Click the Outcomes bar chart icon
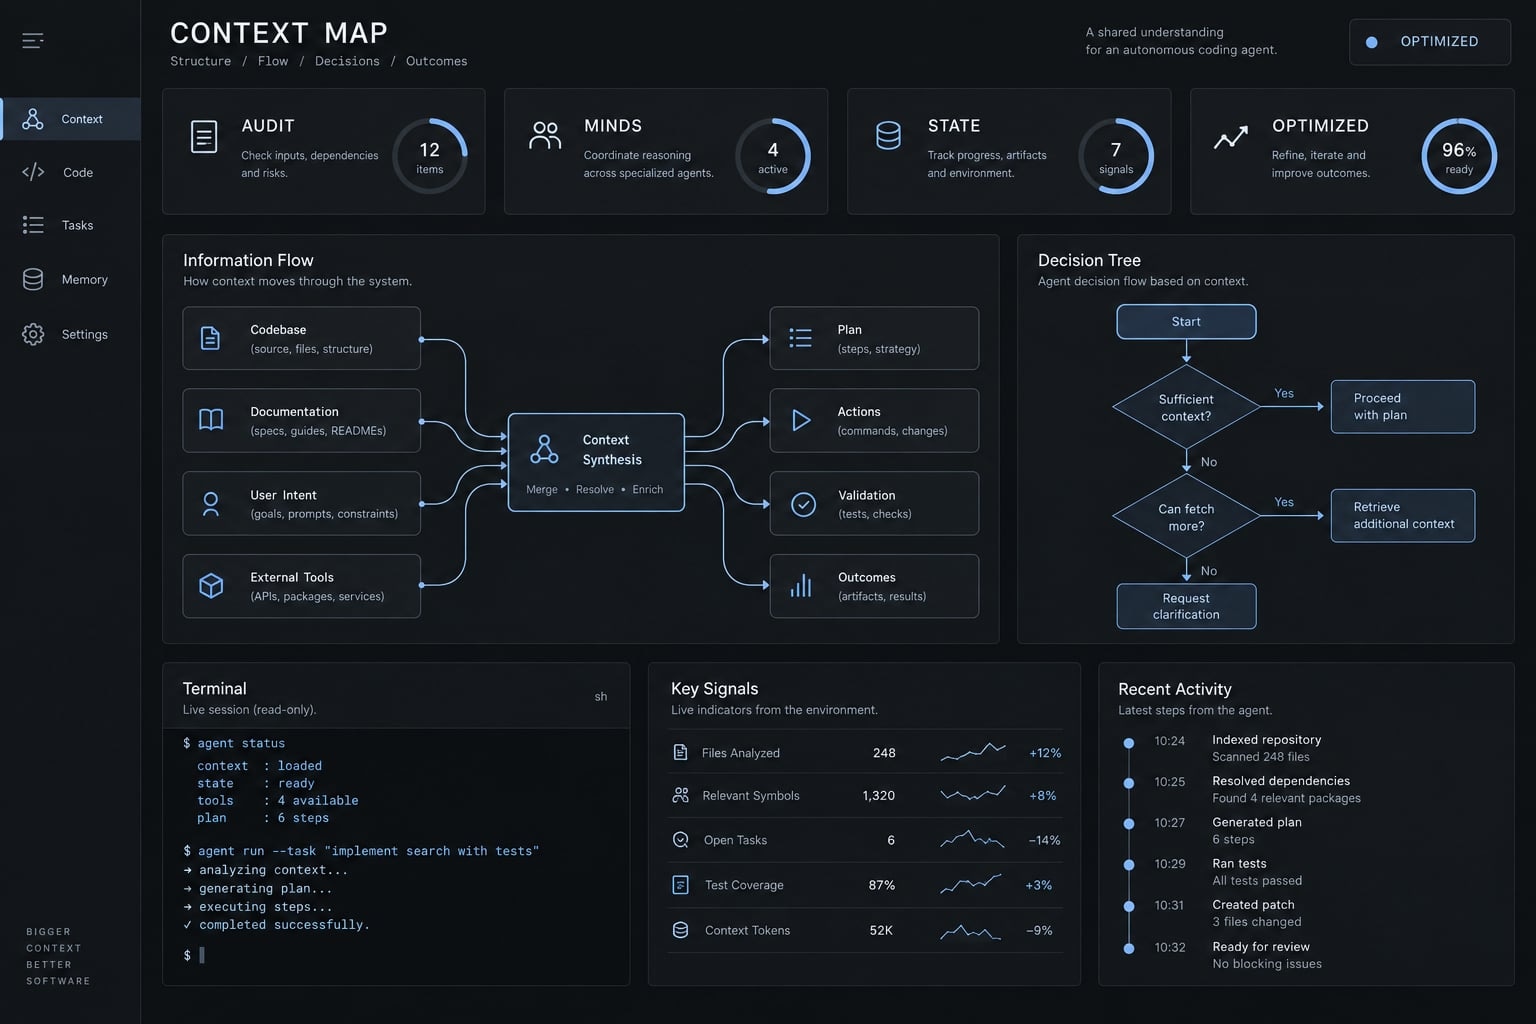1536x1024 pixels. 801,585
